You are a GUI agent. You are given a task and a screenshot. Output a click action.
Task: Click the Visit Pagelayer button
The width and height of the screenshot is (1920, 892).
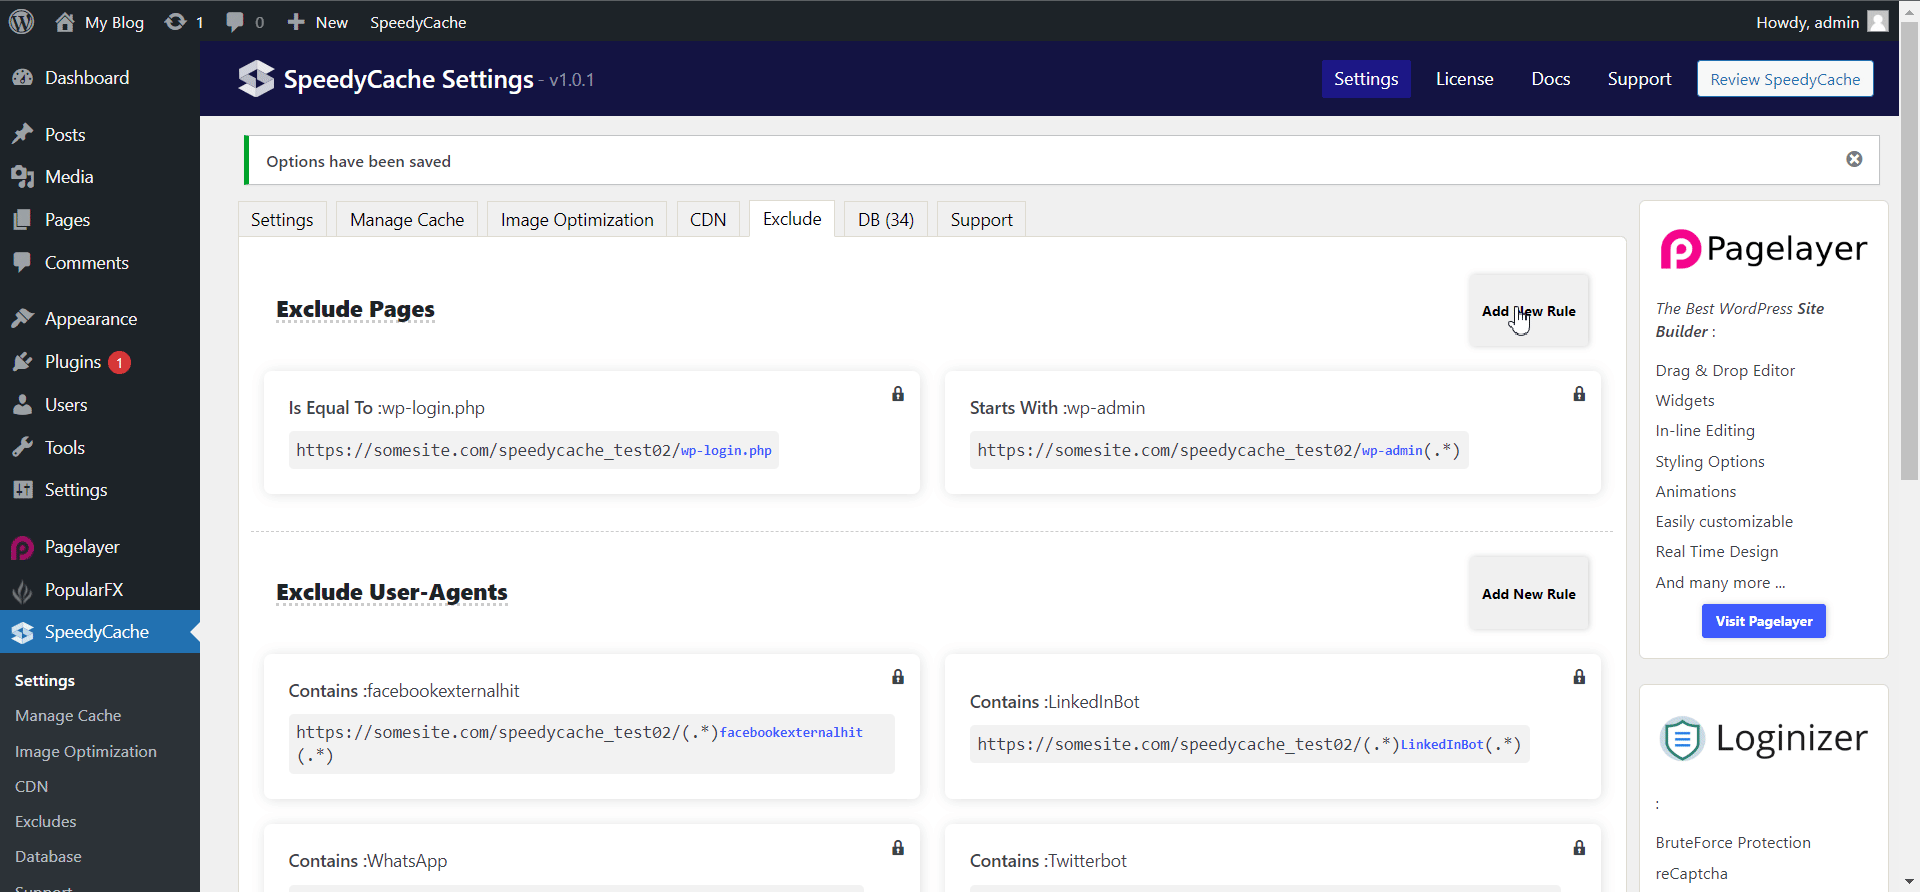pos(1764,621)
